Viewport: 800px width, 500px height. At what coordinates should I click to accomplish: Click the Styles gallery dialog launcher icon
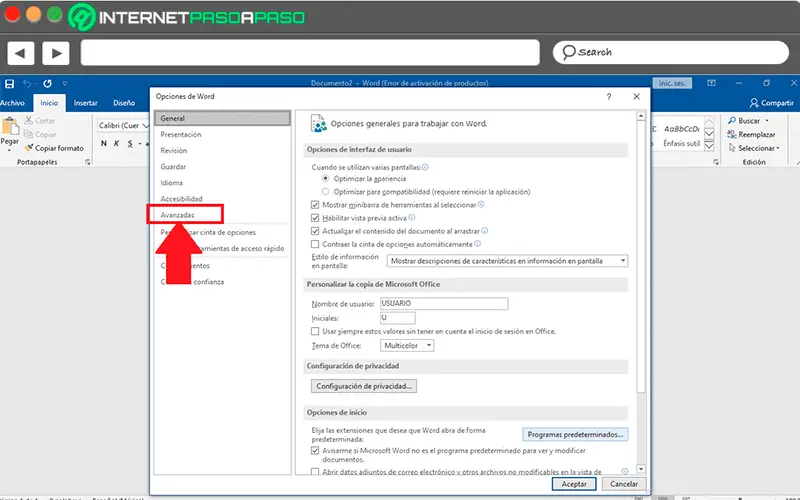[x=716, y=162]
